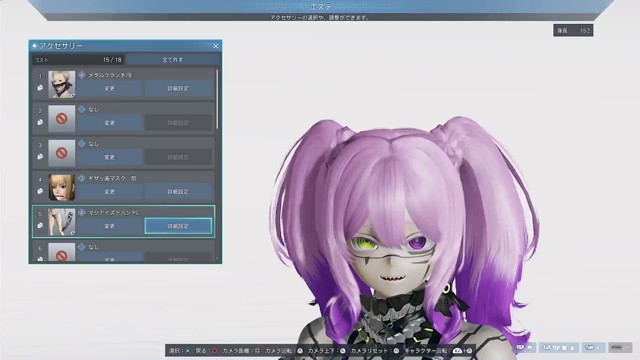The height and width of the screenshot is (360, 640).
Task: Click 変更 button for slot 1
Action: [x=109, y=88]
